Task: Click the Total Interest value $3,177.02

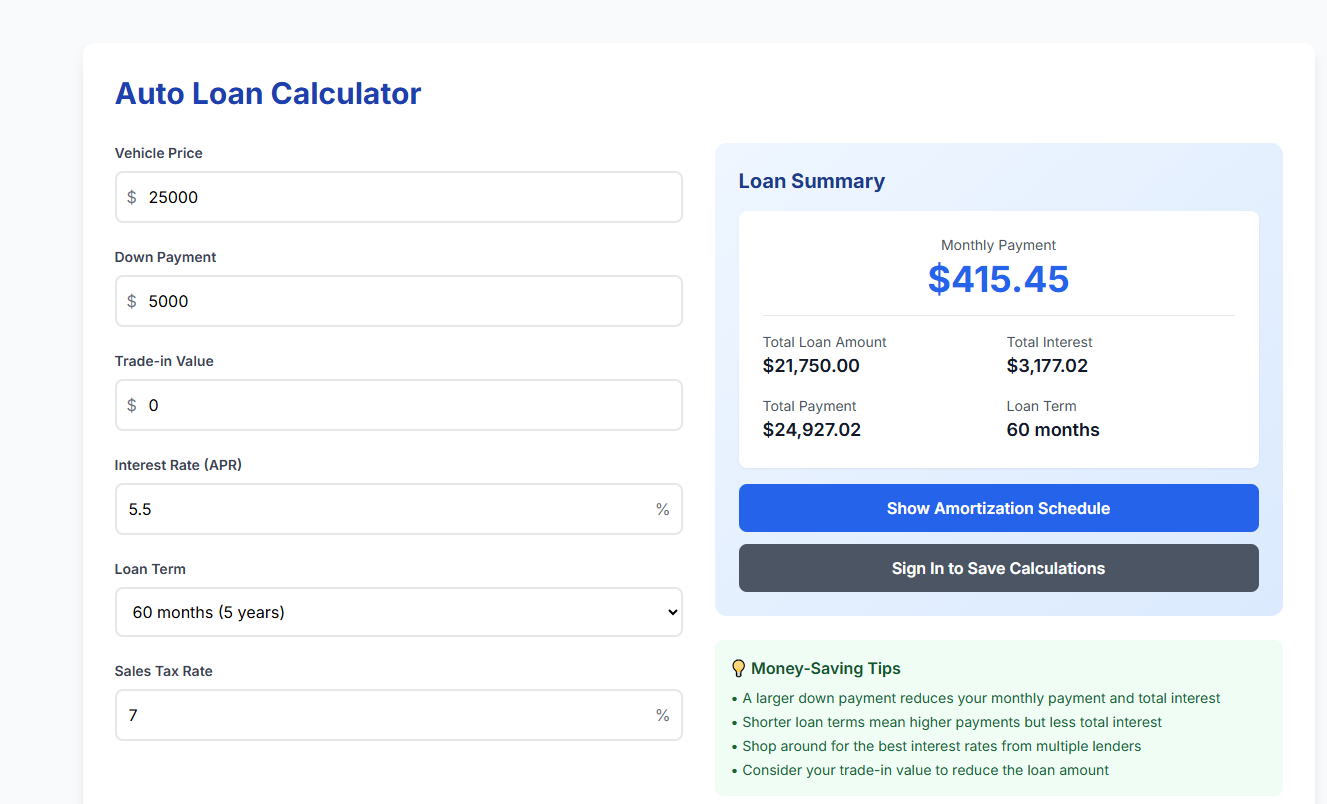Action: 1047,365
